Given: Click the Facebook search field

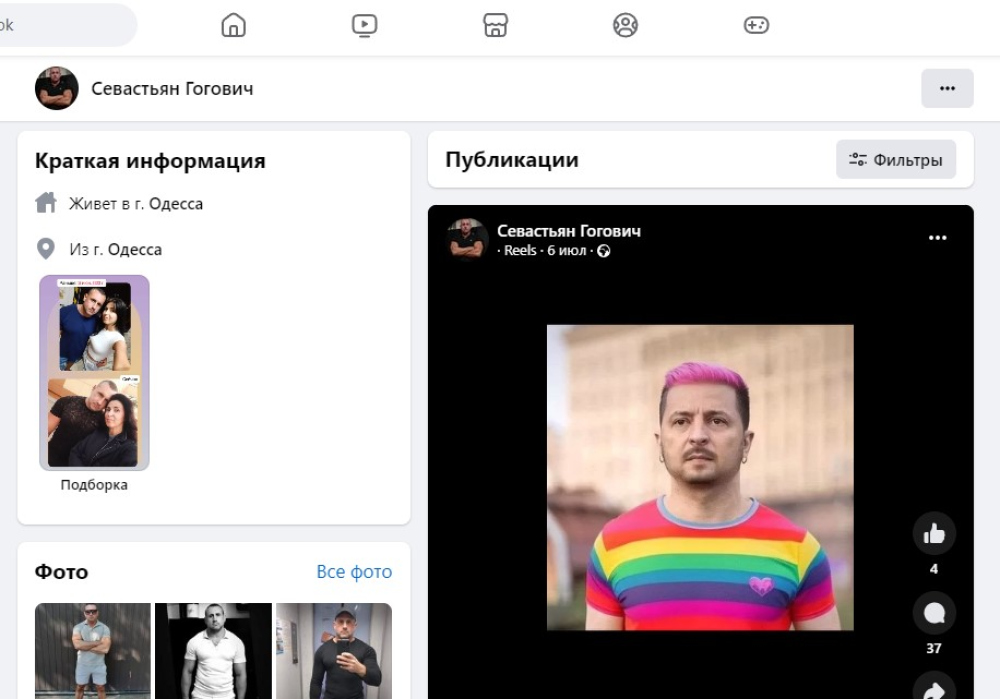Looking at the screenshot, I should (65, 25).
